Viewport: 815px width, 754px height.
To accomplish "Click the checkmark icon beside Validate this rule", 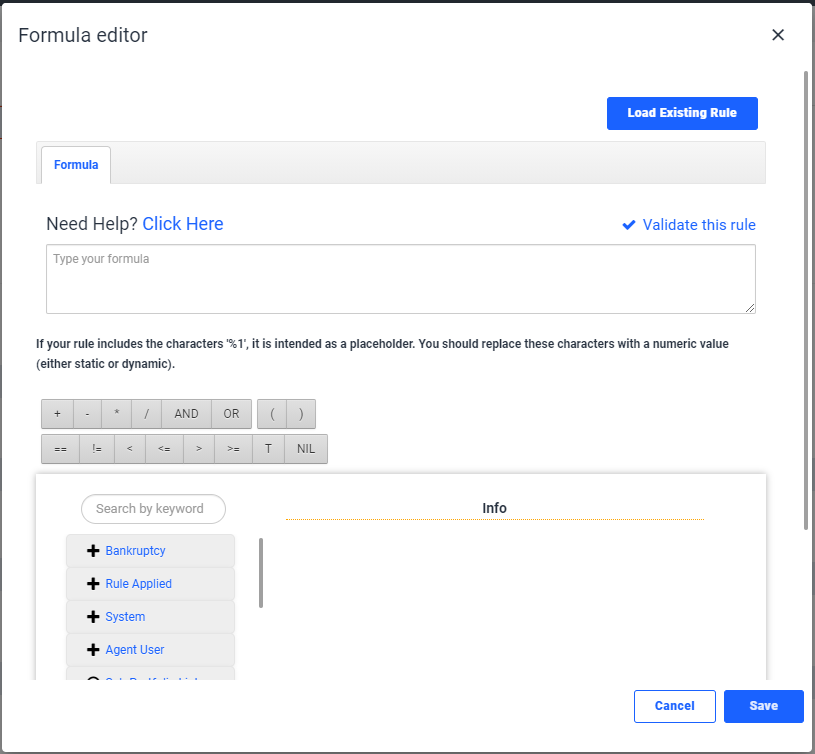I will (x=629, y=225).
